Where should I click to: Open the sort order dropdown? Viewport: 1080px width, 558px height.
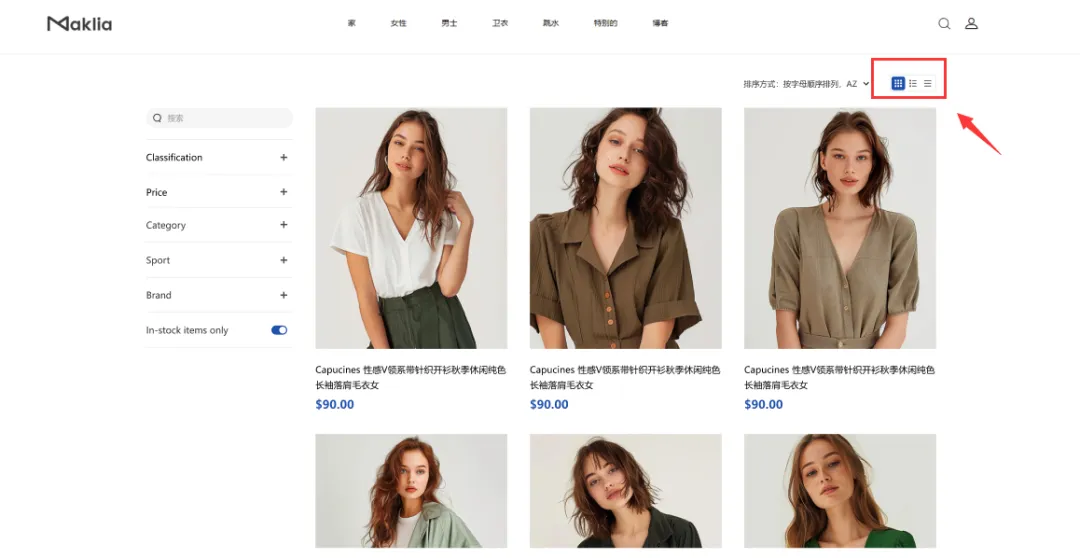(x=807, y=84)
